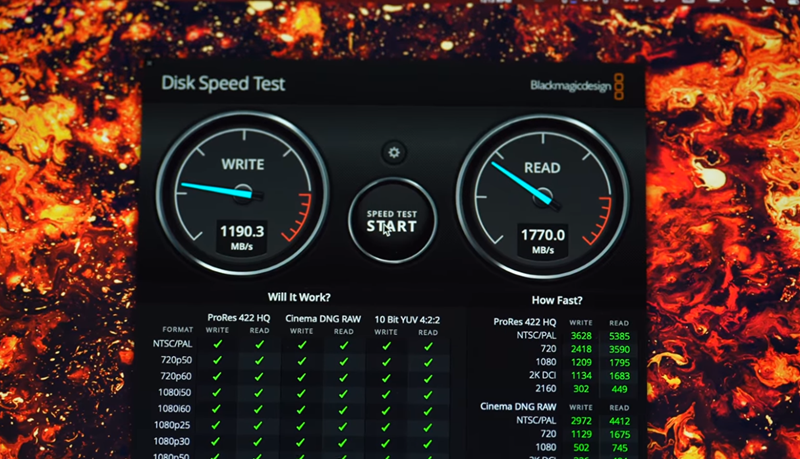The width and height of the screenshot is (800, 459).
Task: Select the 1080i50 format row label
Action: tap(173, 392)
